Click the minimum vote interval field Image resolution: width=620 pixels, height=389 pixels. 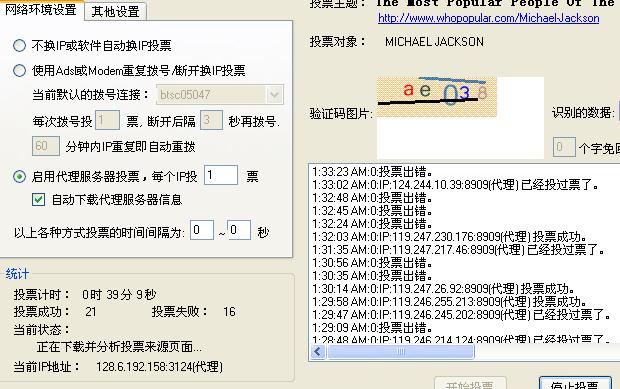tap(202, 230)
